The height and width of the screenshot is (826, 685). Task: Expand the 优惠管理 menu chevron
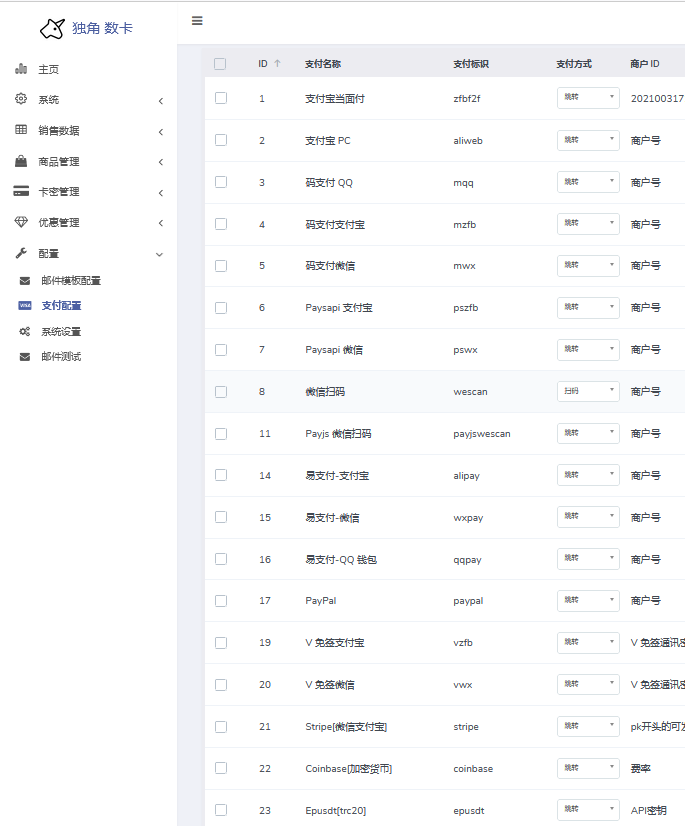(x=161, y=223)
